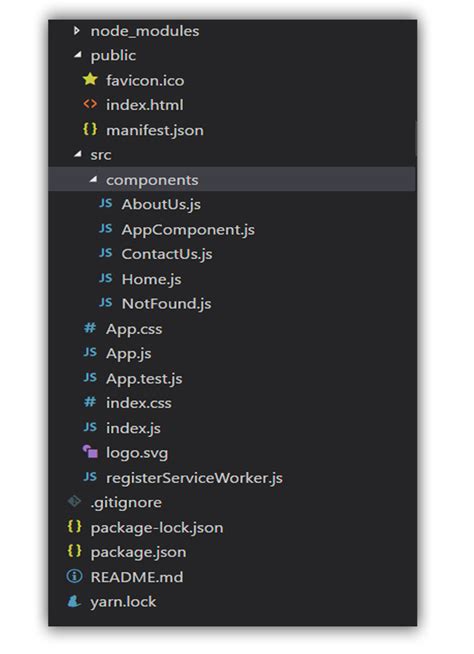Screen dimensions: 474x654
Task: Open the AboutUs.js file
Action: [161, 205]
